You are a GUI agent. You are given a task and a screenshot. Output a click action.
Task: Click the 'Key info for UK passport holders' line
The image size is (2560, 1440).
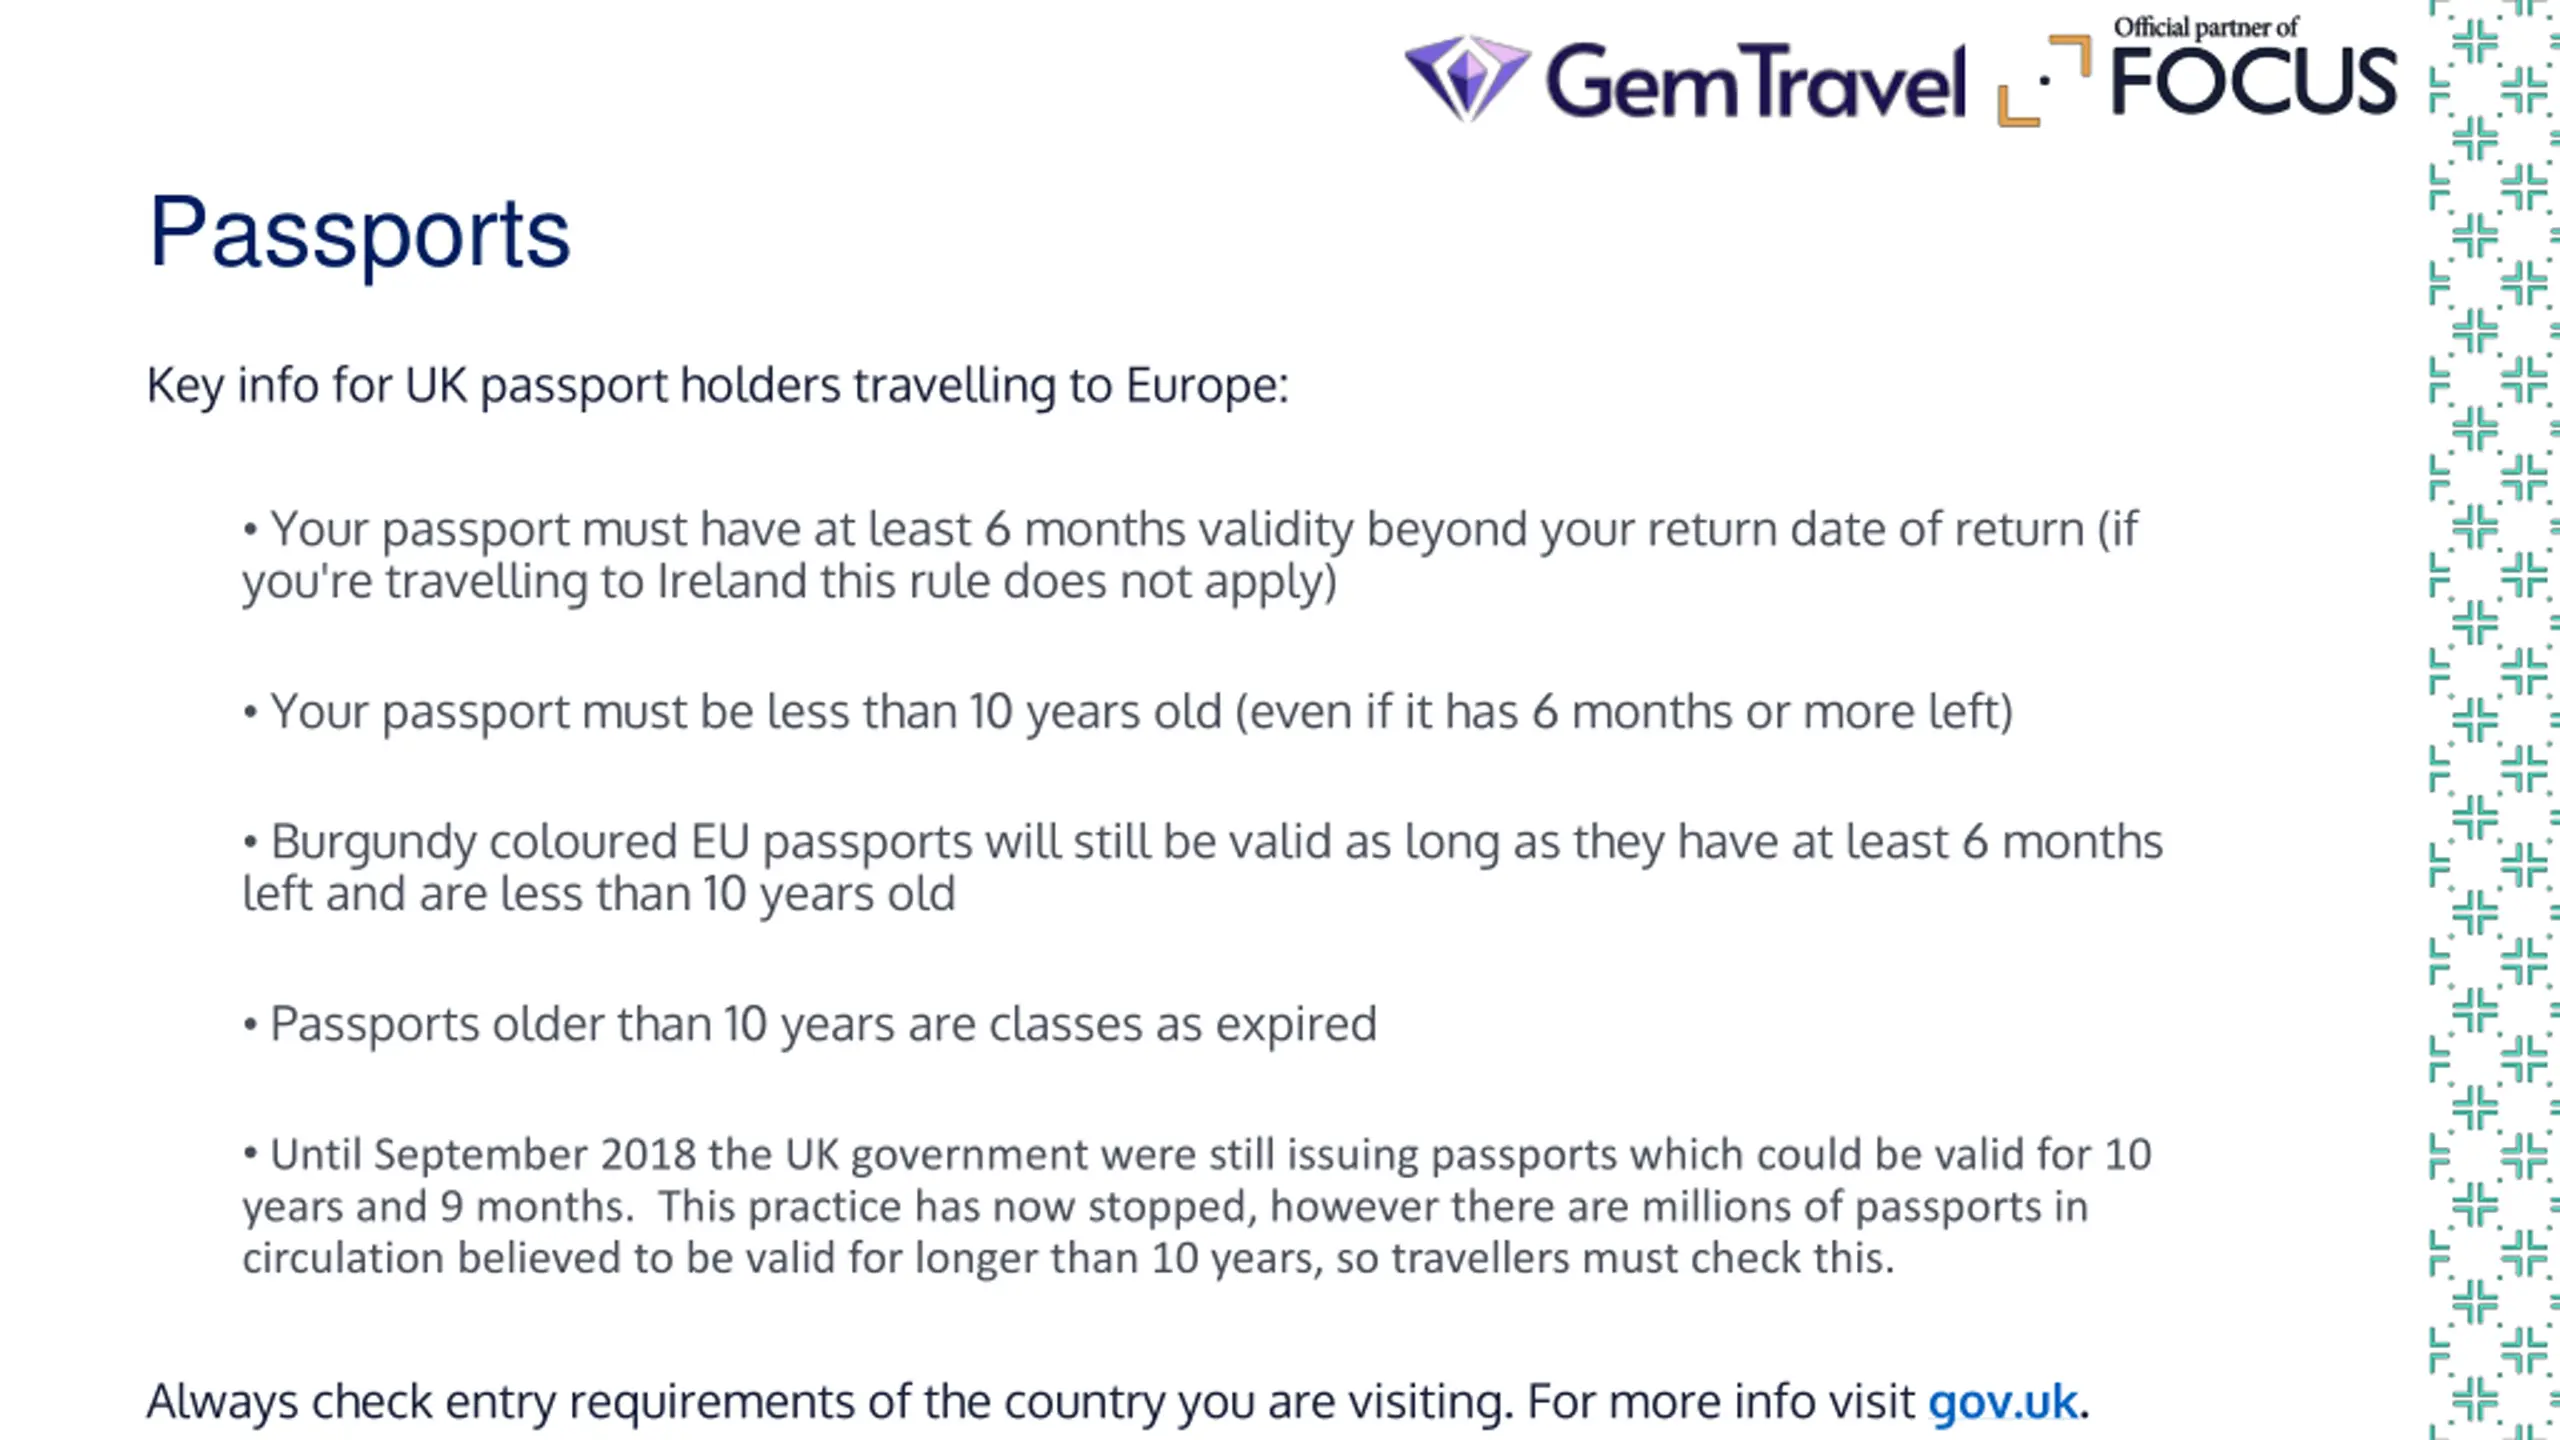[x=718, y=386]
